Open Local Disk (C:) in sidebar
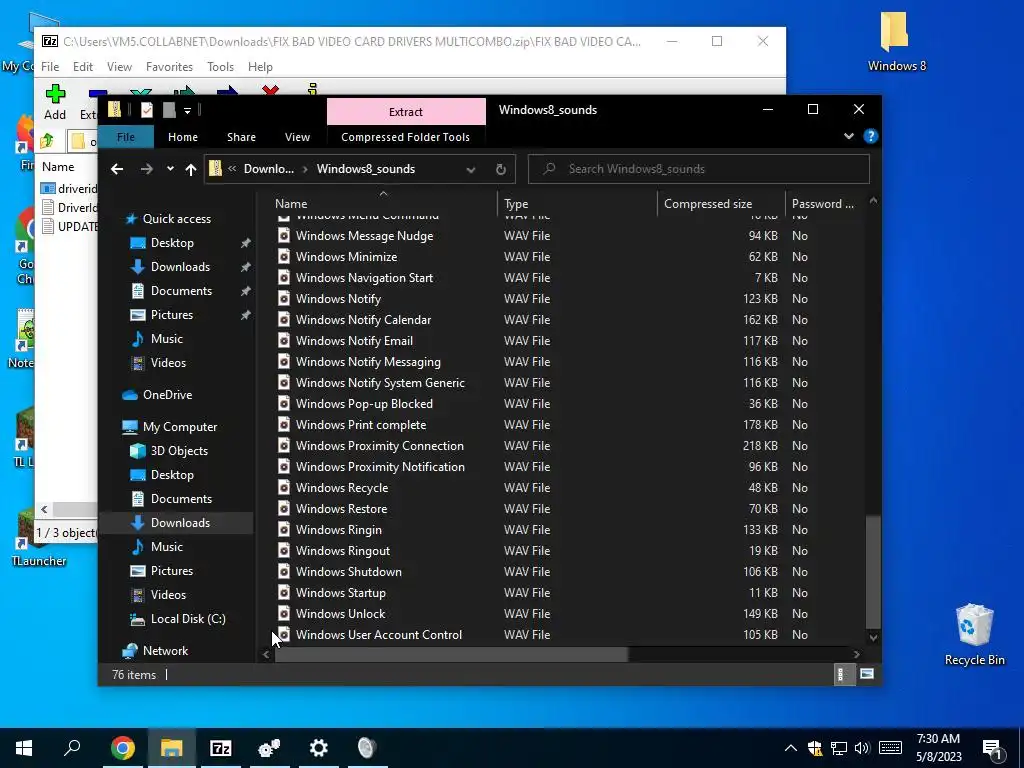This screenshot has width=1024, height=768. (x=188, y=618)
